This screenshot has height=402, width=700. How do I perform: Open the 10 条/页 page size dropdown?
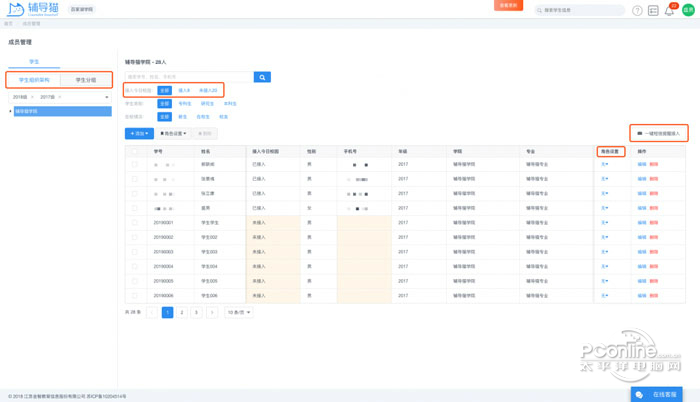pyautogui.click(x=239, y=312)
